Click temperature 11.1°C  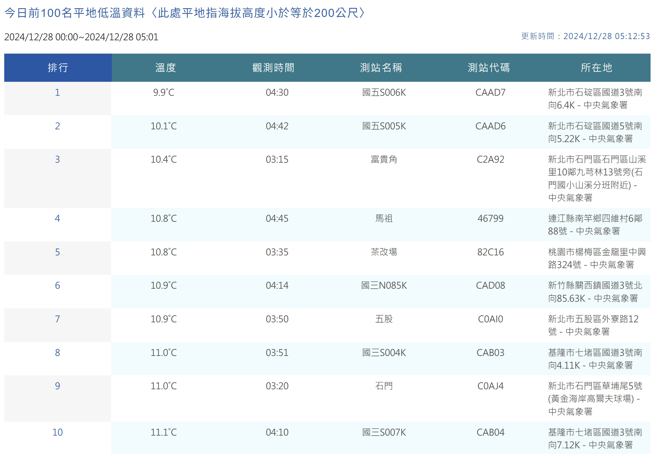point(164,432)
